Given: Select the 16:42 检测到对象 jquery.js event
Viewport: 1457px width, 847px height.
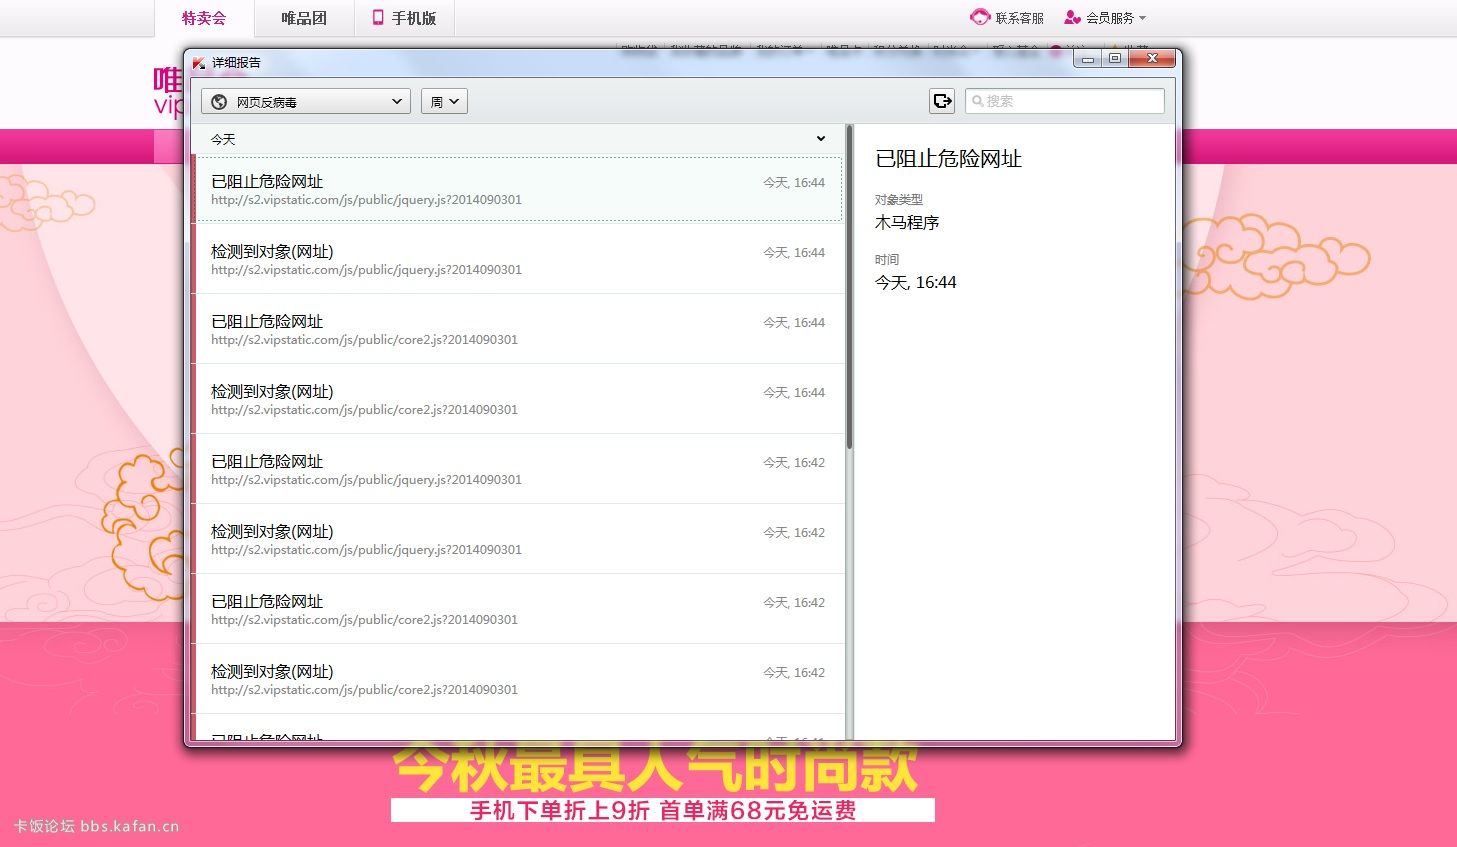Looking at the screenshot, I should point(518,539).
